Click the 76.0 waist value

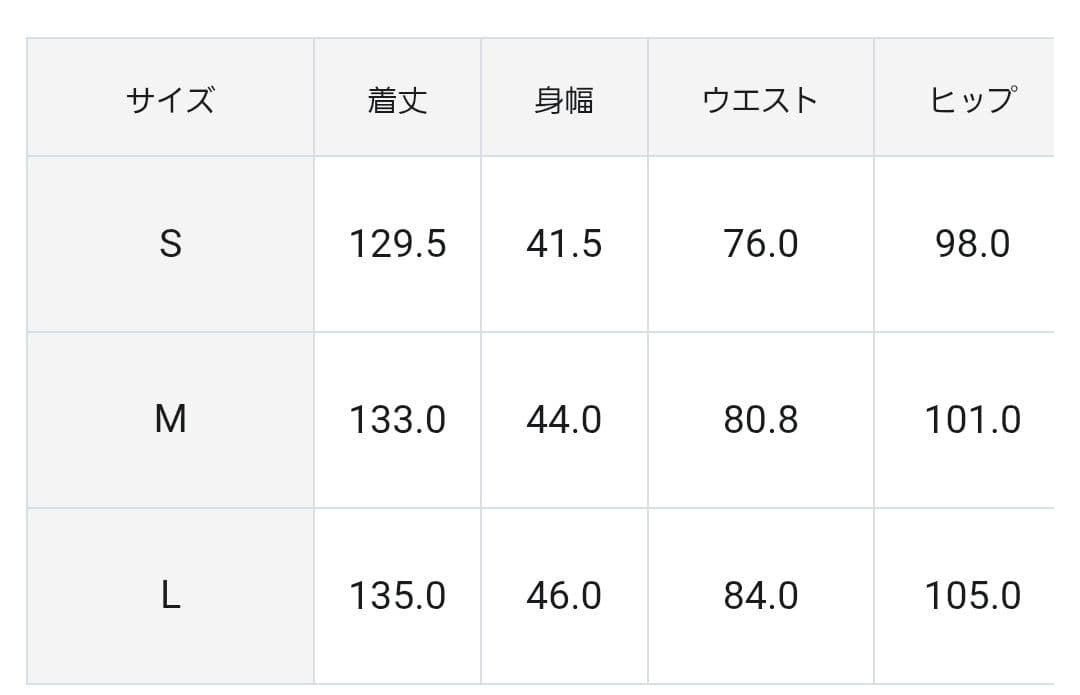(760, 244)
